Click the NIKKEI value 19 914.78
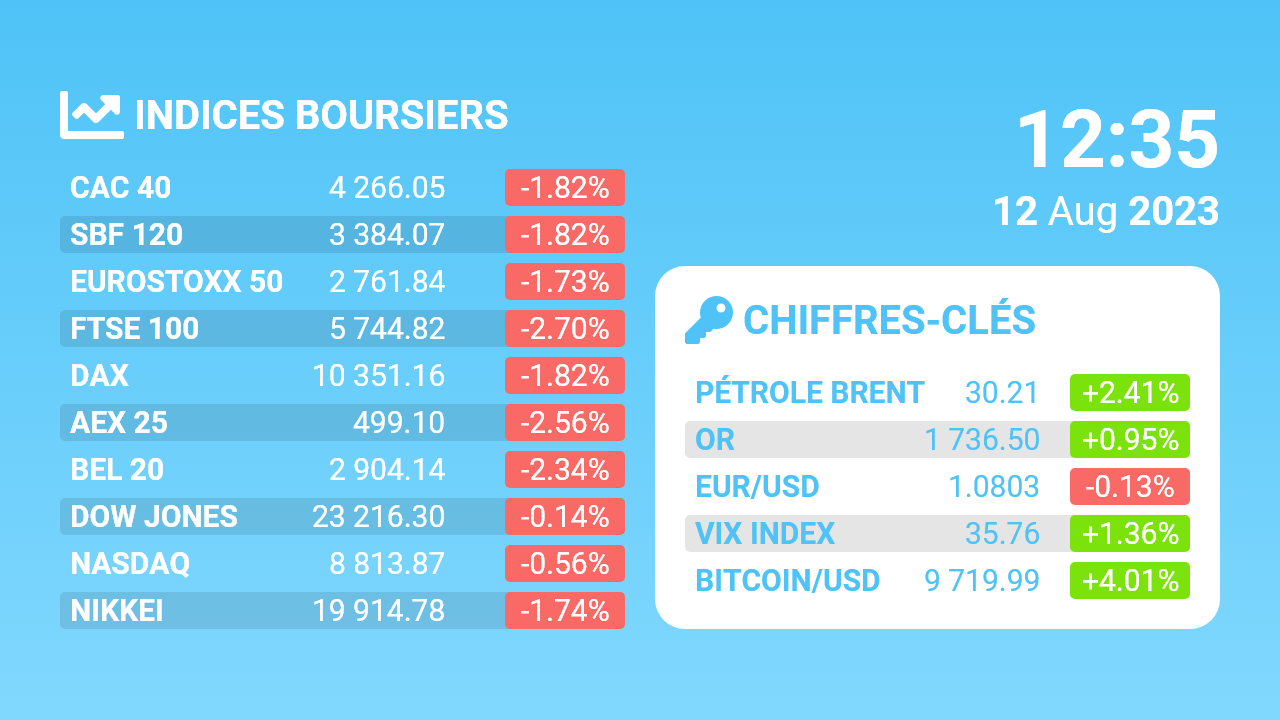Screen dimensions: 1280x720 click(378, 611)
